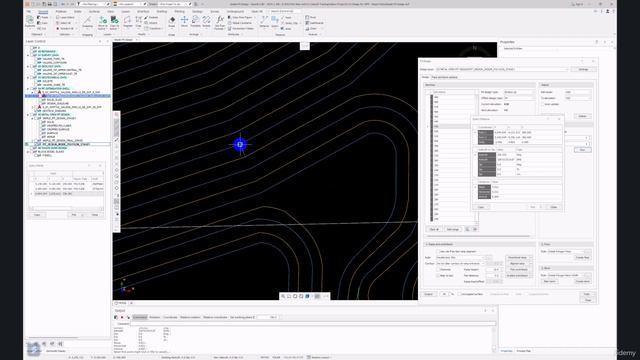Switch to the Distance tab in Output panel
Viewport: 640px width, 360px height.
click(x=155, y=317)
